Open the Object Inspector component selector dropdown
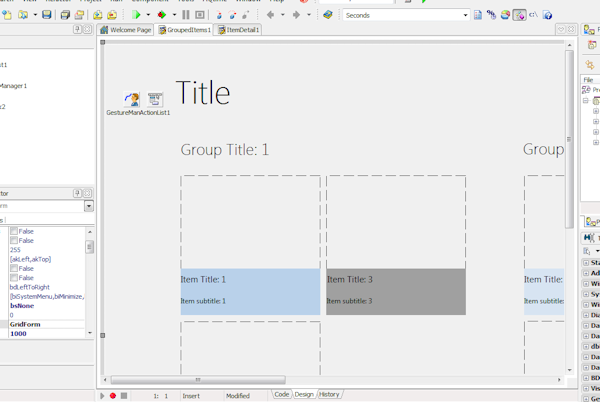This screenshot has width=600, height=402. coord(89,206)
